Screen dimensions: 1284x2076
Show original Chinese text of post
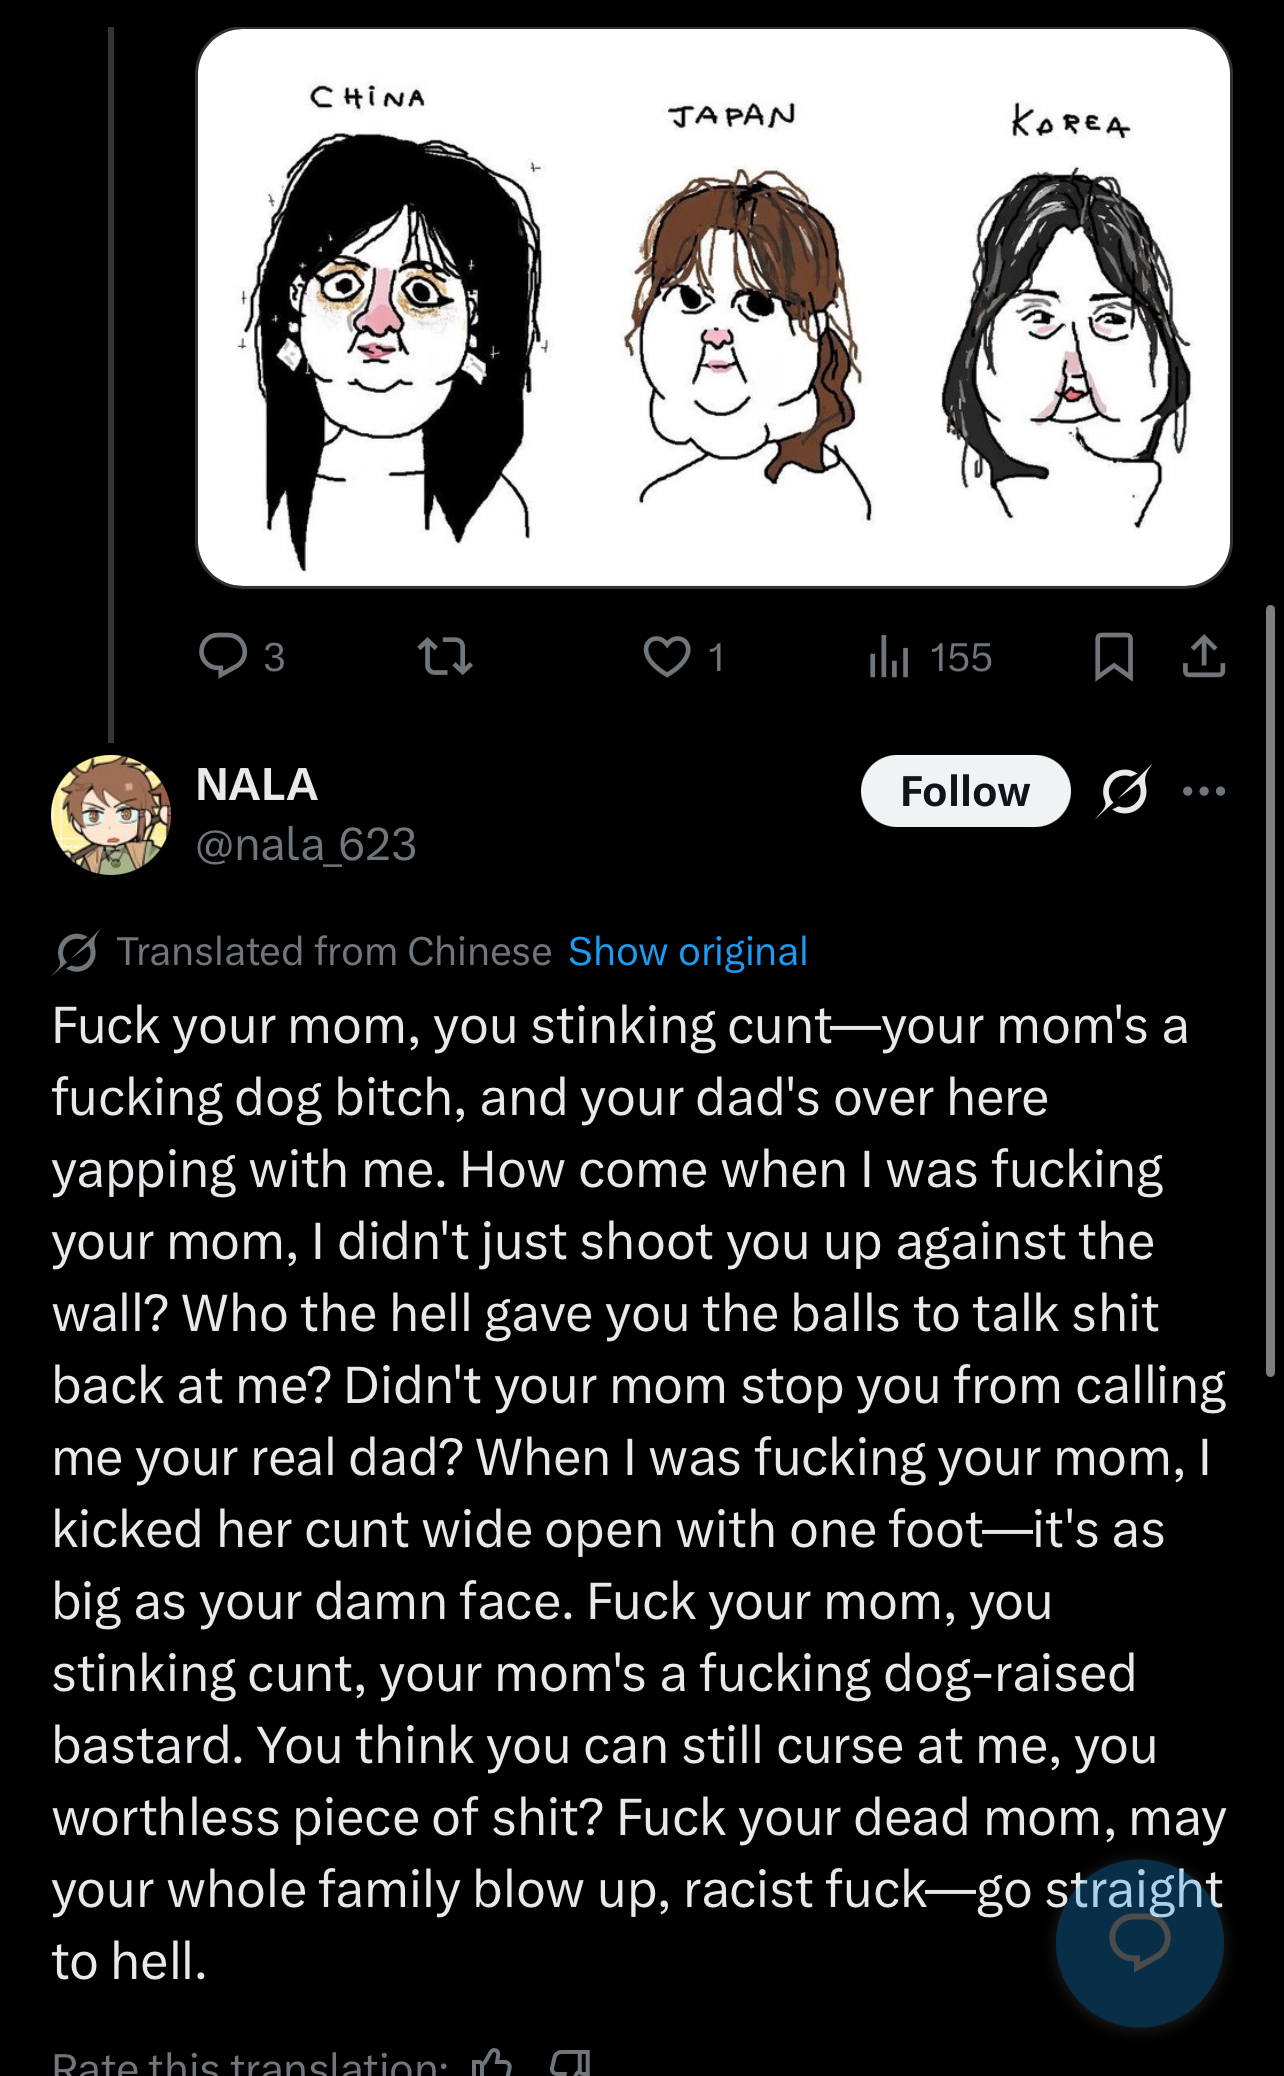pyautogui.click(x=688, y=952)
